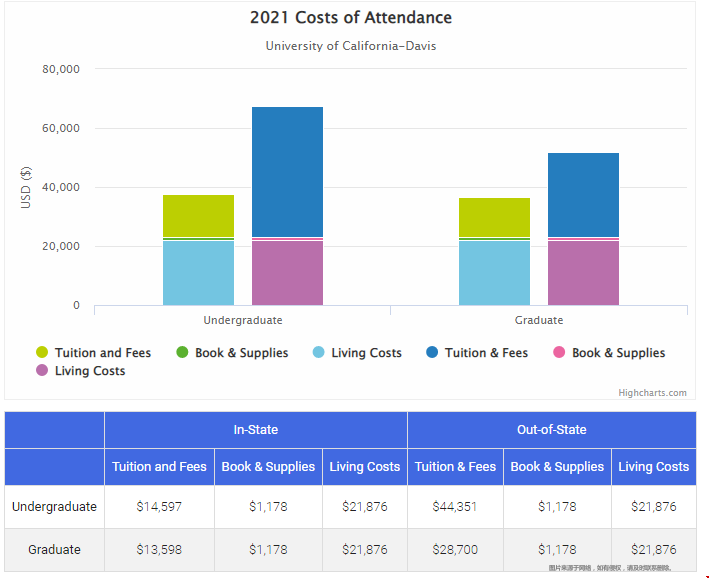709x578 pixels.
Task: Click the Out-of-State Living Costs column header
Action: (x=654, y=467)
